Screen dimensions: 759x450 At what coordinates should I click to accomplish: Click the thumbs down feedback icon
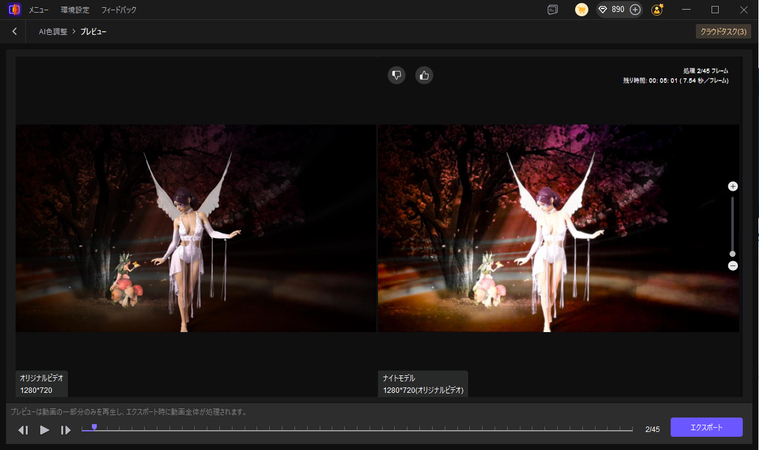coord(397,75)
